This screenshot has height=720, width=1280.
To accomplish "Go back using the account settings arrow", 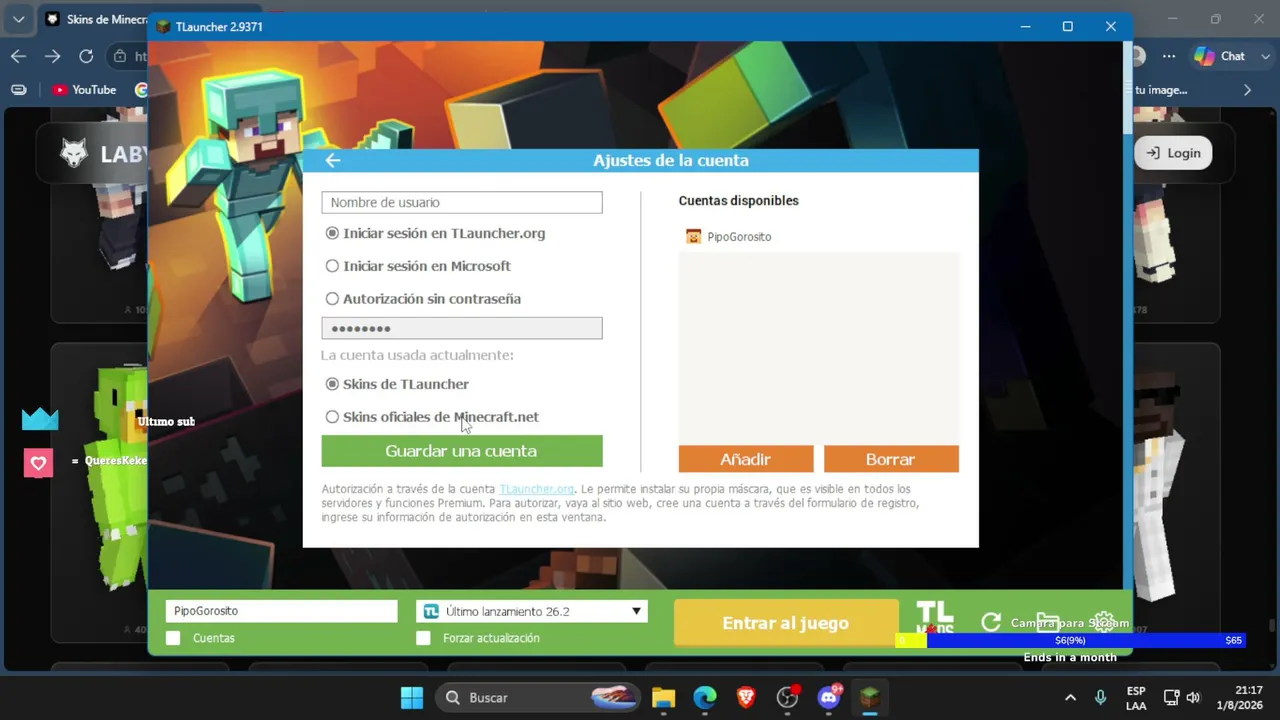I will (x=333, y=160).
